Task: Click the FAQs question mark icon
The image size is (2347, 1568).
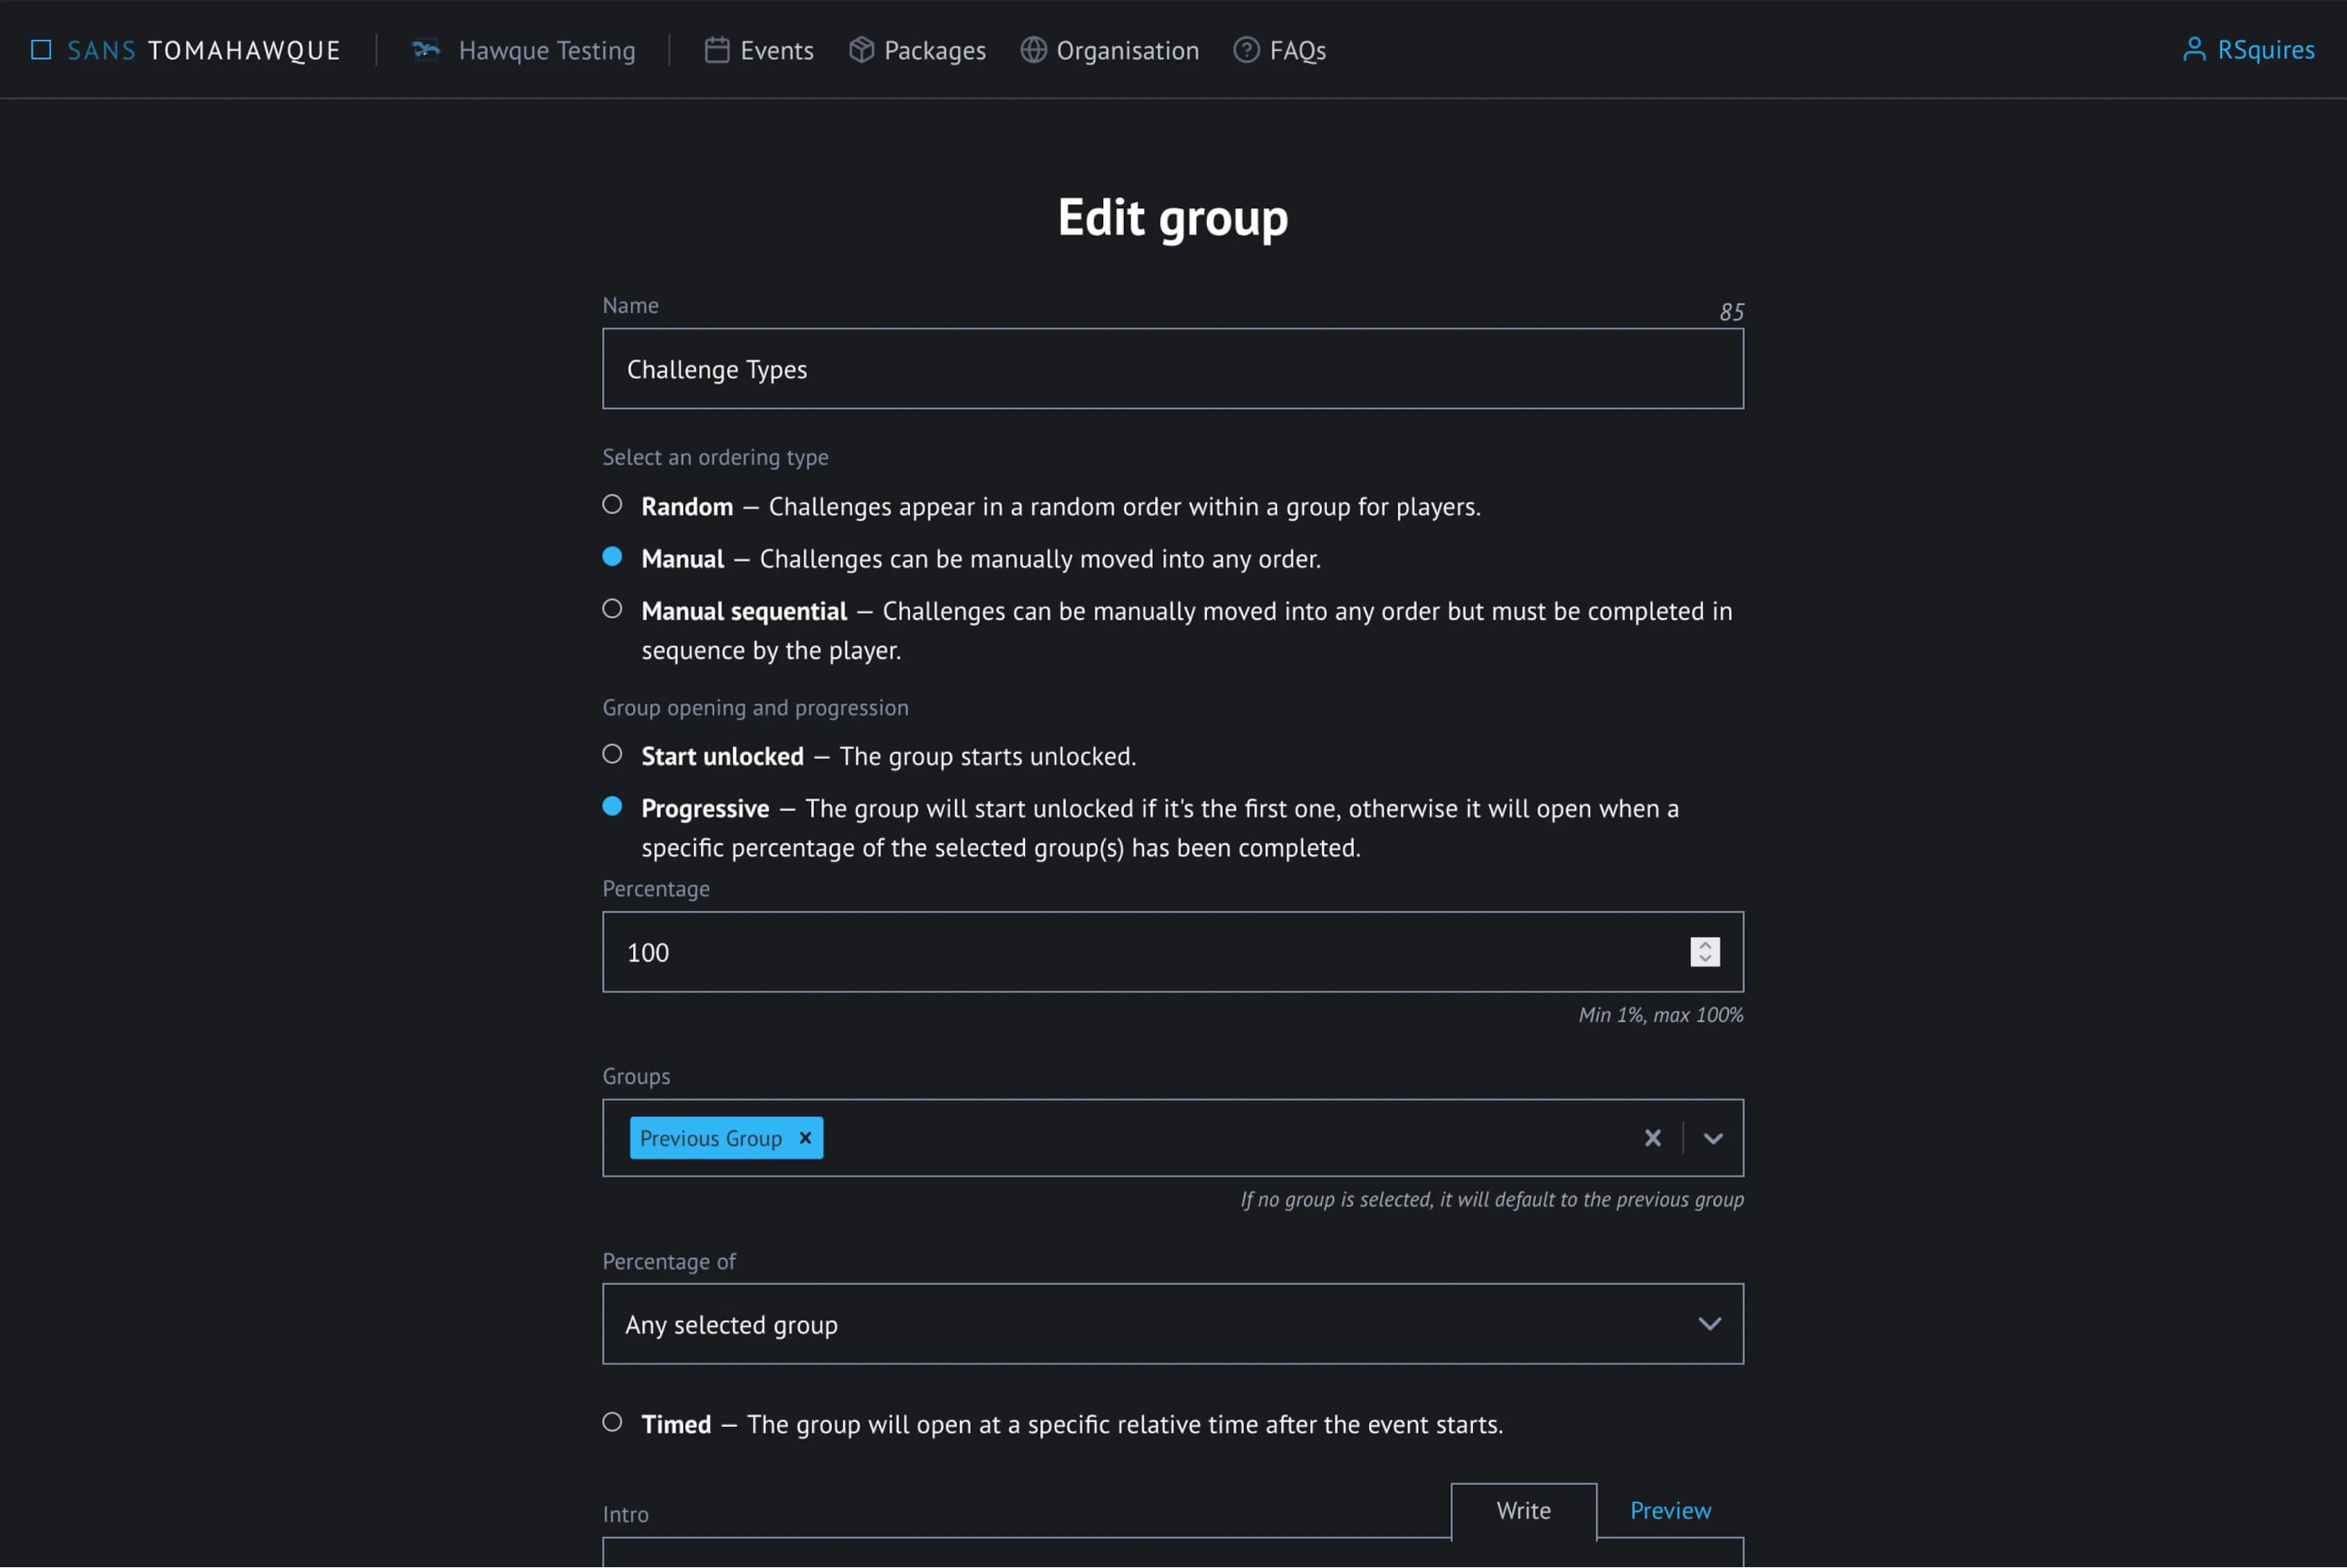Action: point(1247,49)
